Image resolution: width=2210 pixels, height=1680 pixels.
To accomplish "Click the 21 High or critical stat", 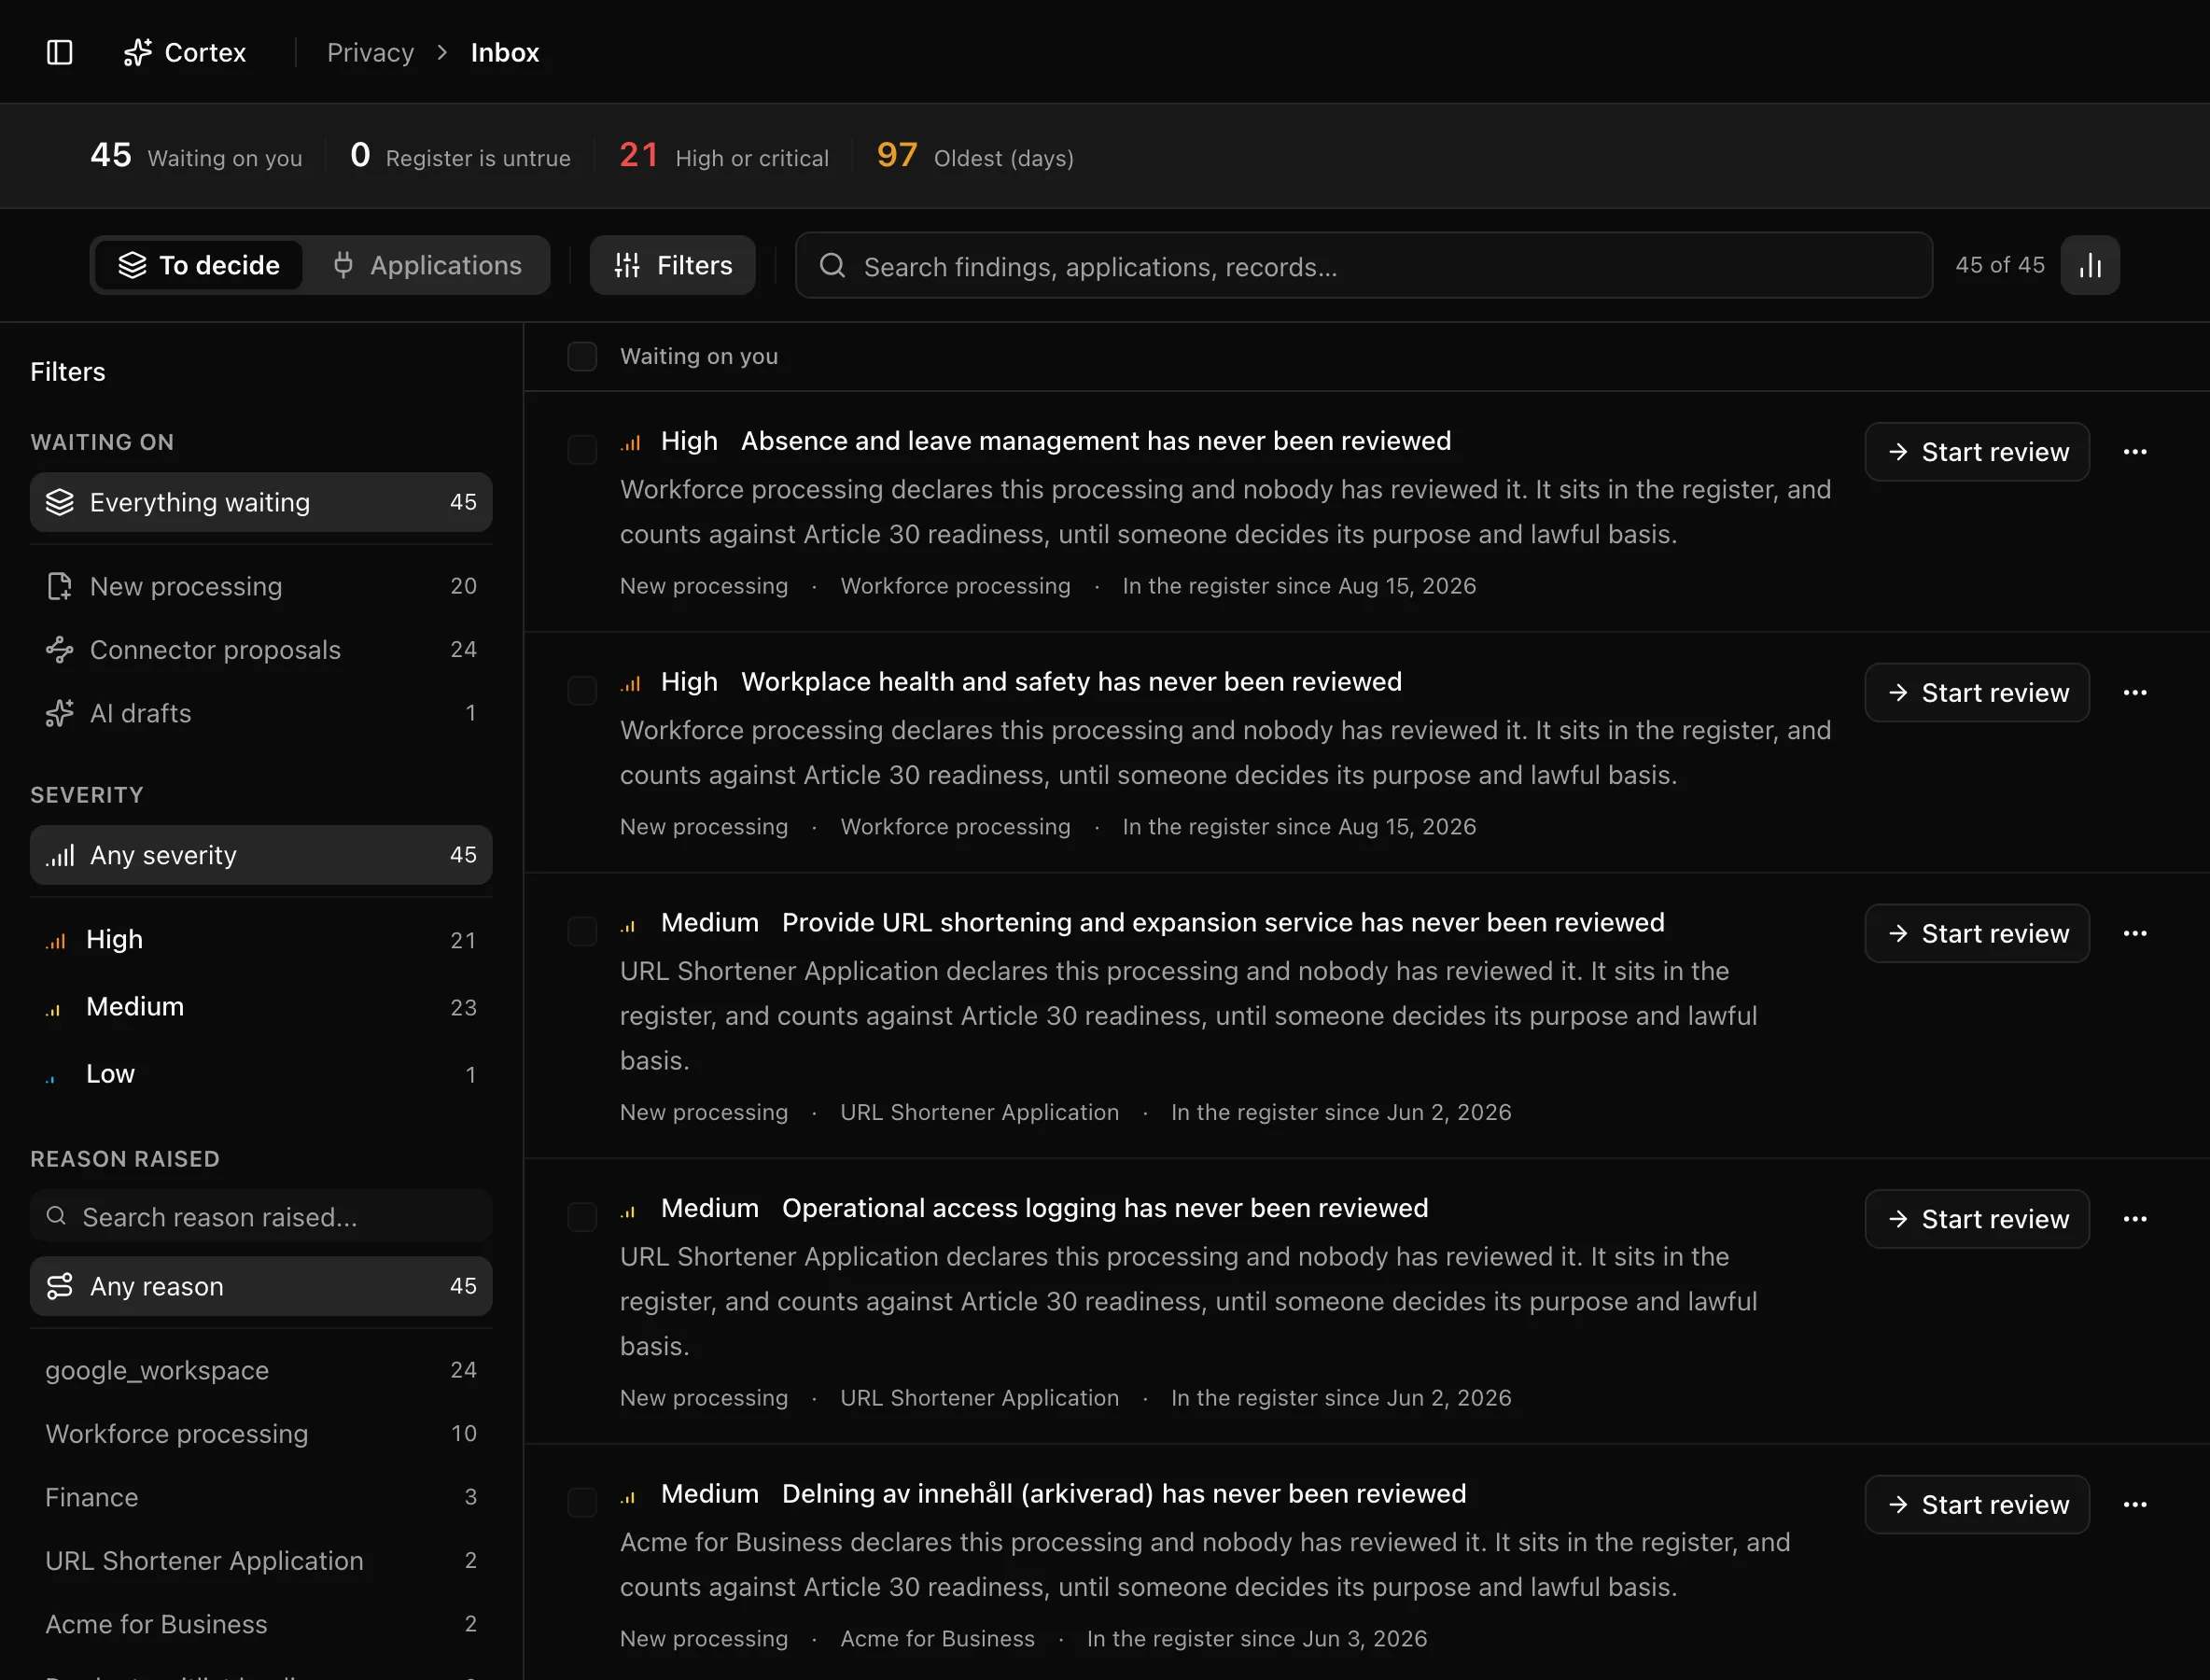I will (724, 156).
